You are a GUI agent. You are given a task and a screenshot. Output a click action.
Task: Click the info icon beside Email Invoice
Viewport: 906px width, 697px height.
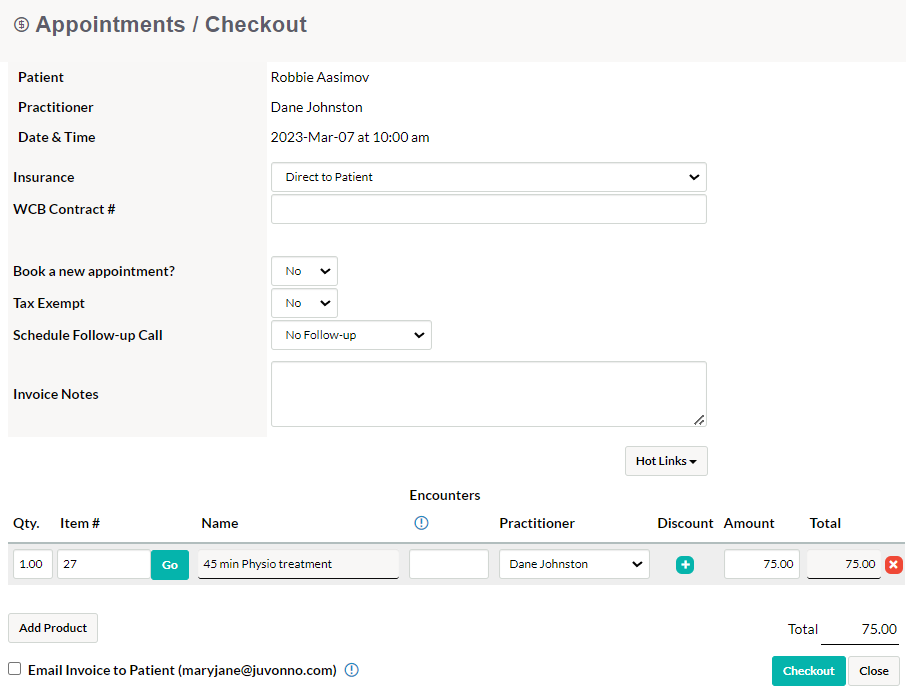coord(351,670)
